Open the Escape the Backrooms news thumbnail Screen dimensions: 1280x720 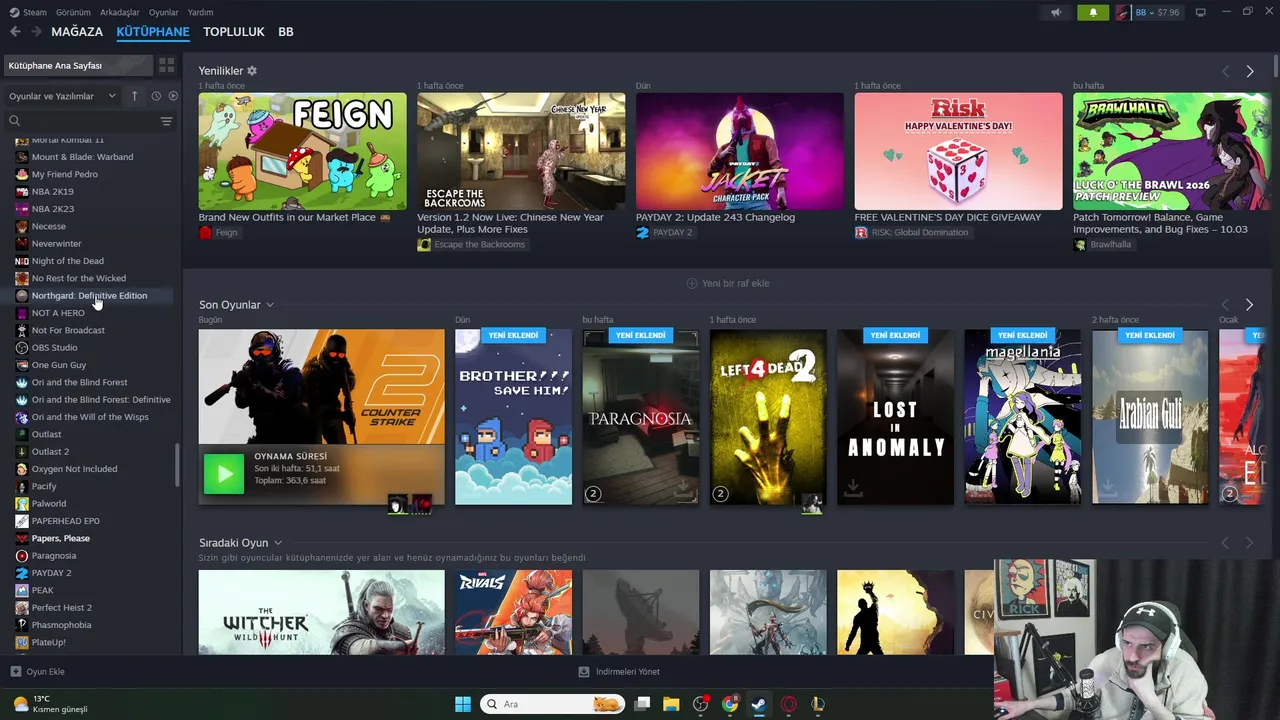point(521,151)
